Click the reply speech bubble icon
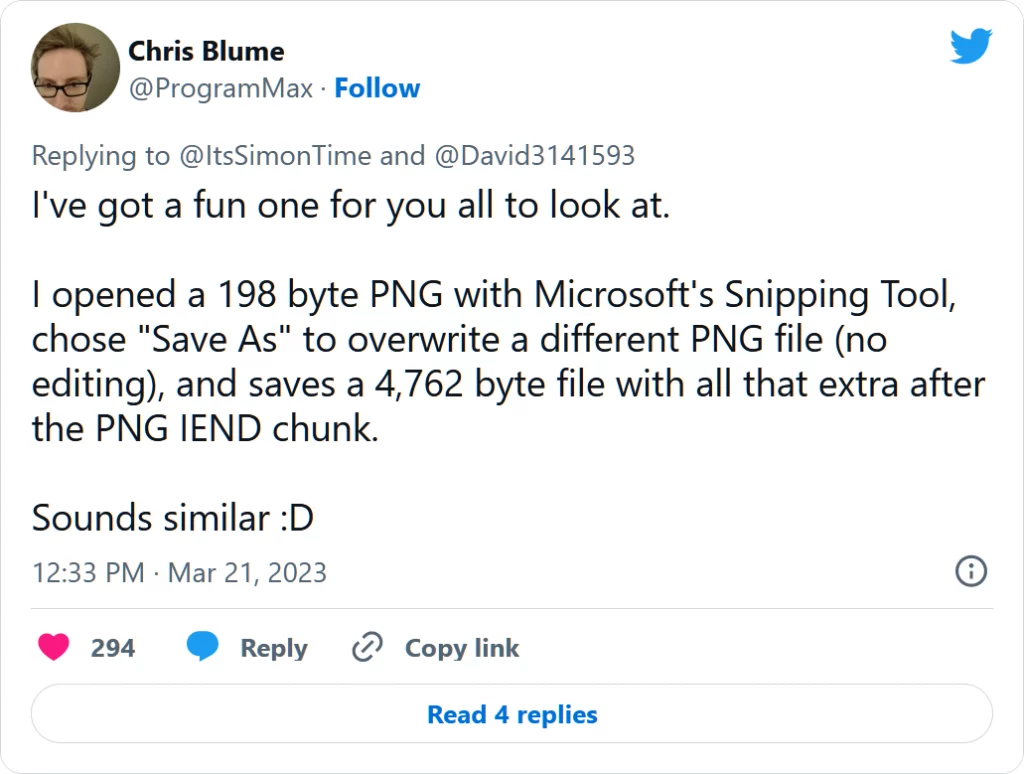The height and width of the screenshot is (774, 1024). (x=203, y=648)
